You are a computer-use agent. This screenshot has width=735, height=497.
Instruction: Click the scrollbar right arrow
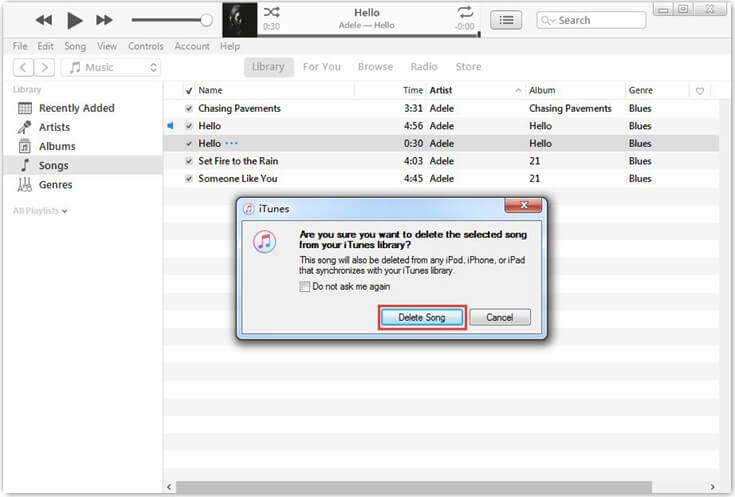pyautogui.click(x=712, y=487)
